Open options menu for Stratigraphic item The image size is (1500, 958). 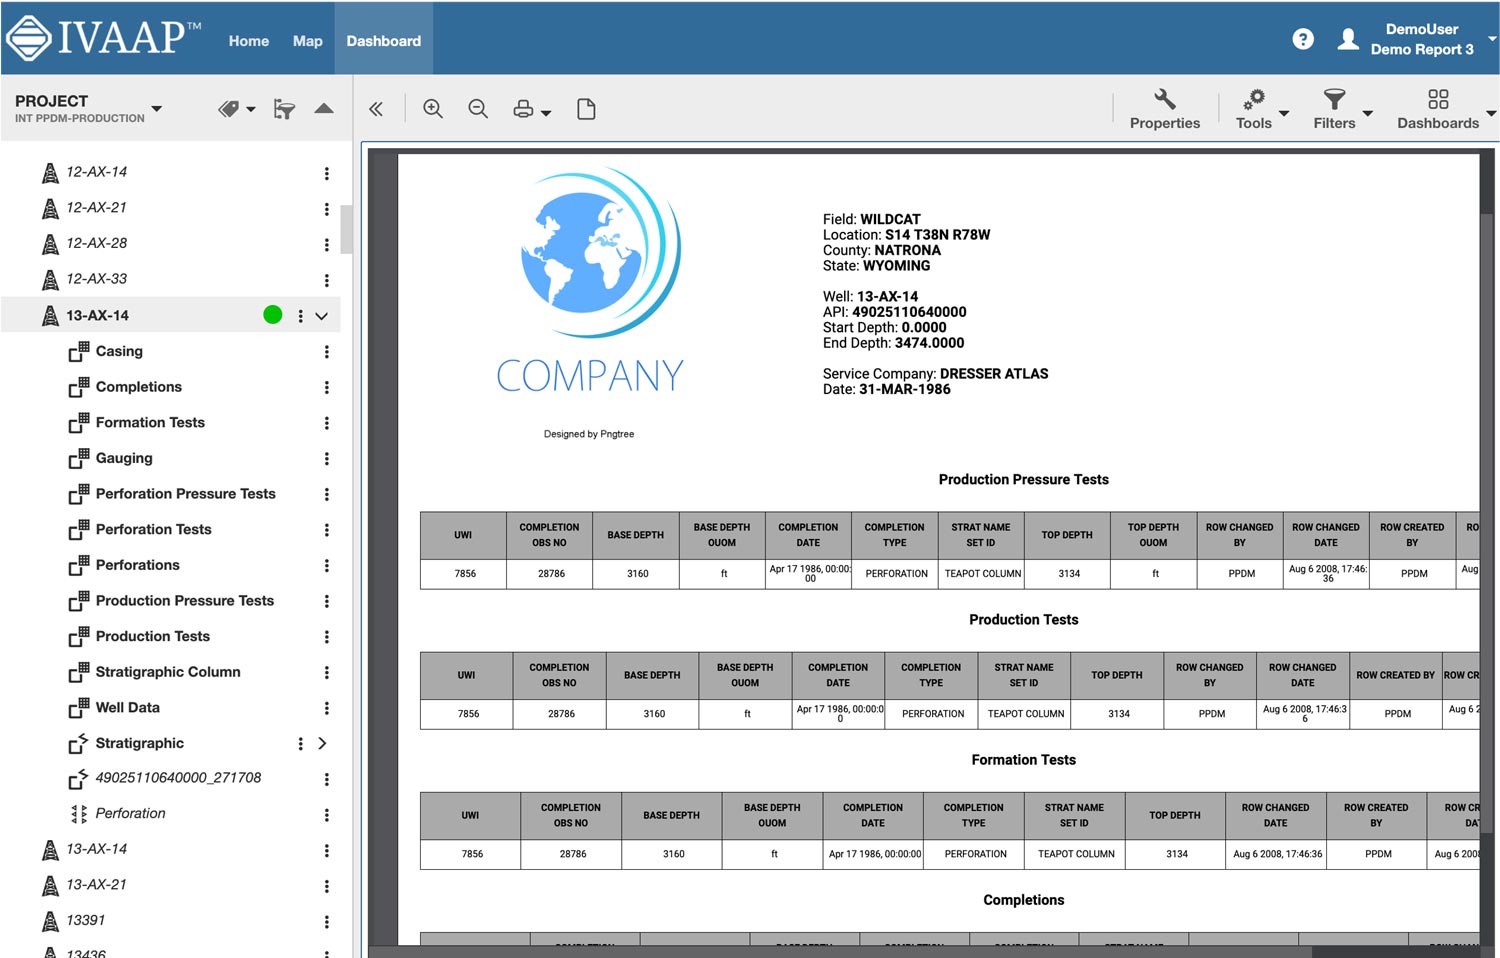(x=300, y=743)
